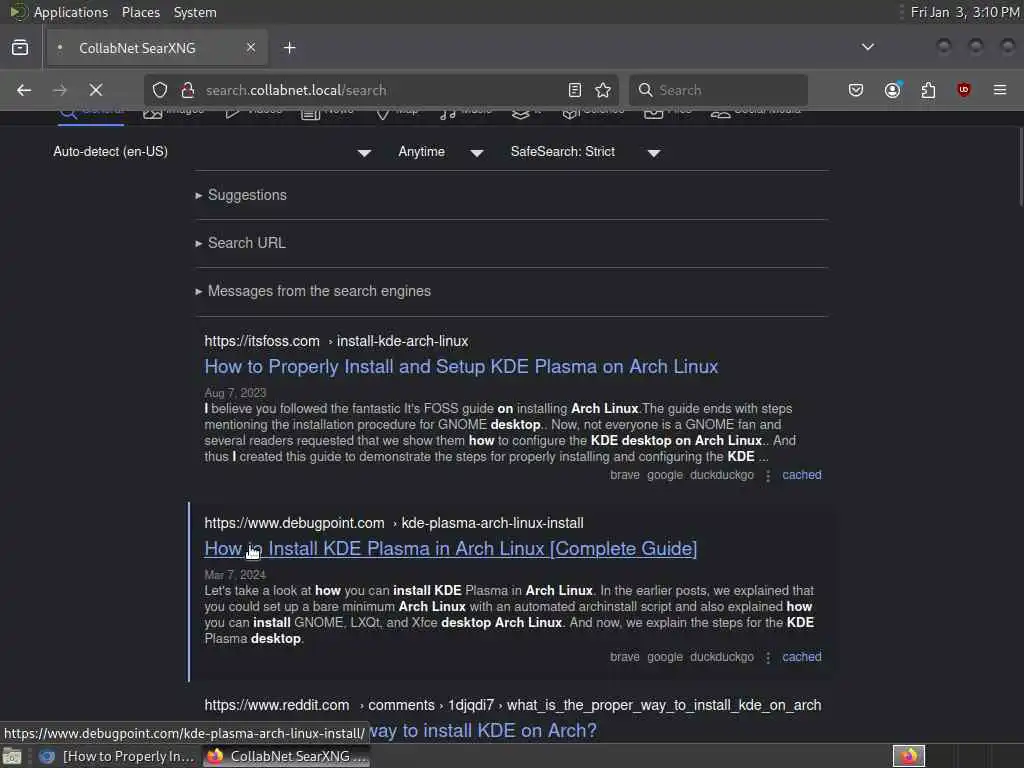Open the SafeSearch: Strict dropdown

[x=585, y=152]
